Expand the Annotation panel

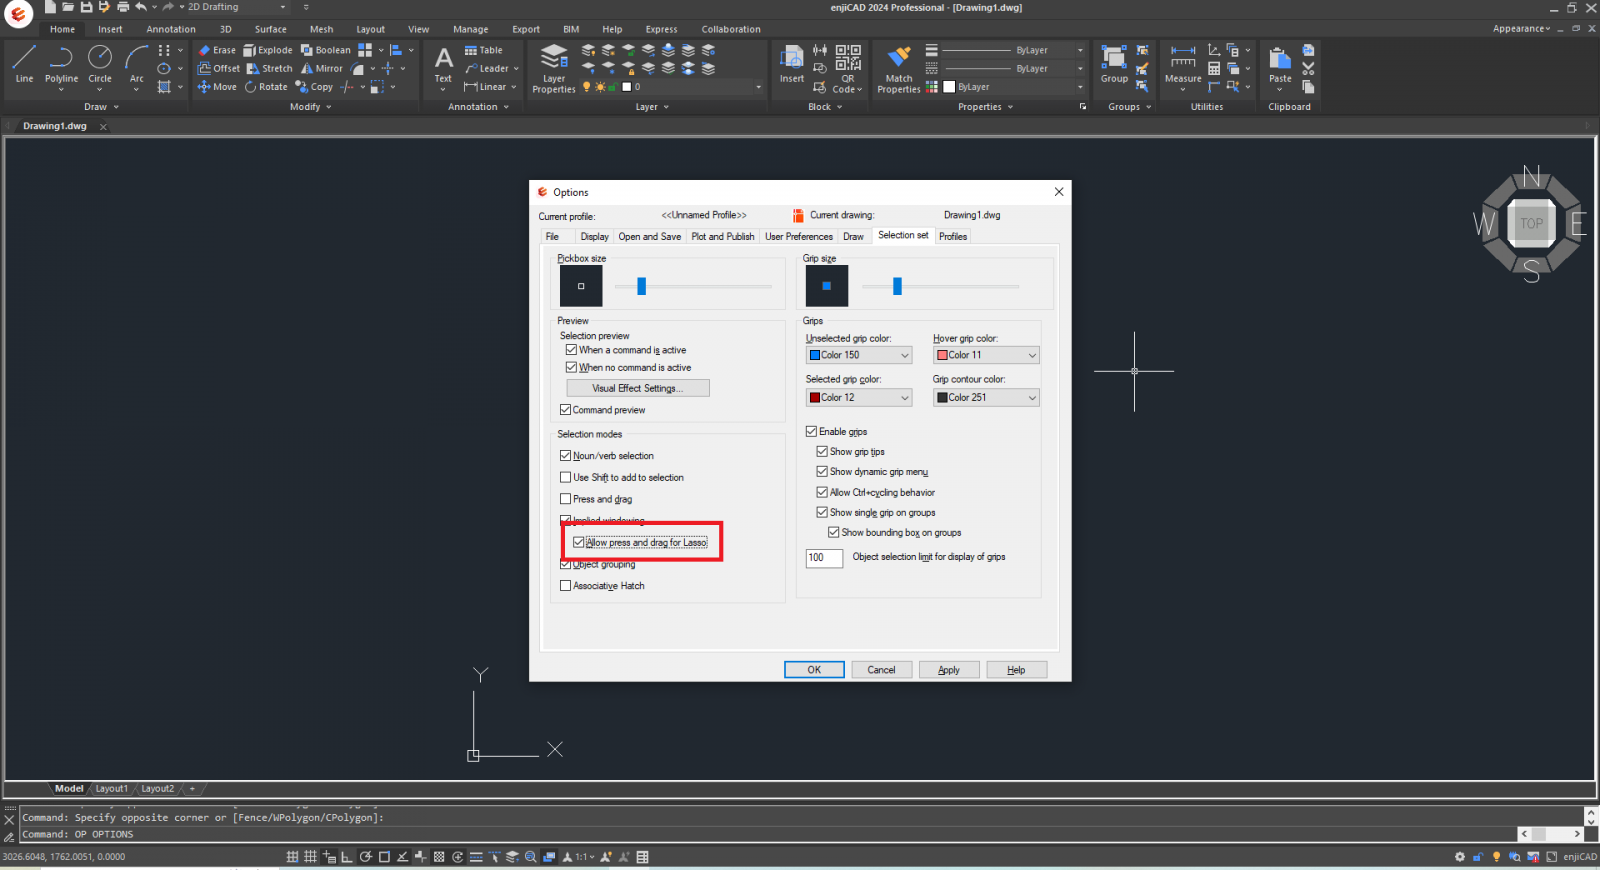479,107
